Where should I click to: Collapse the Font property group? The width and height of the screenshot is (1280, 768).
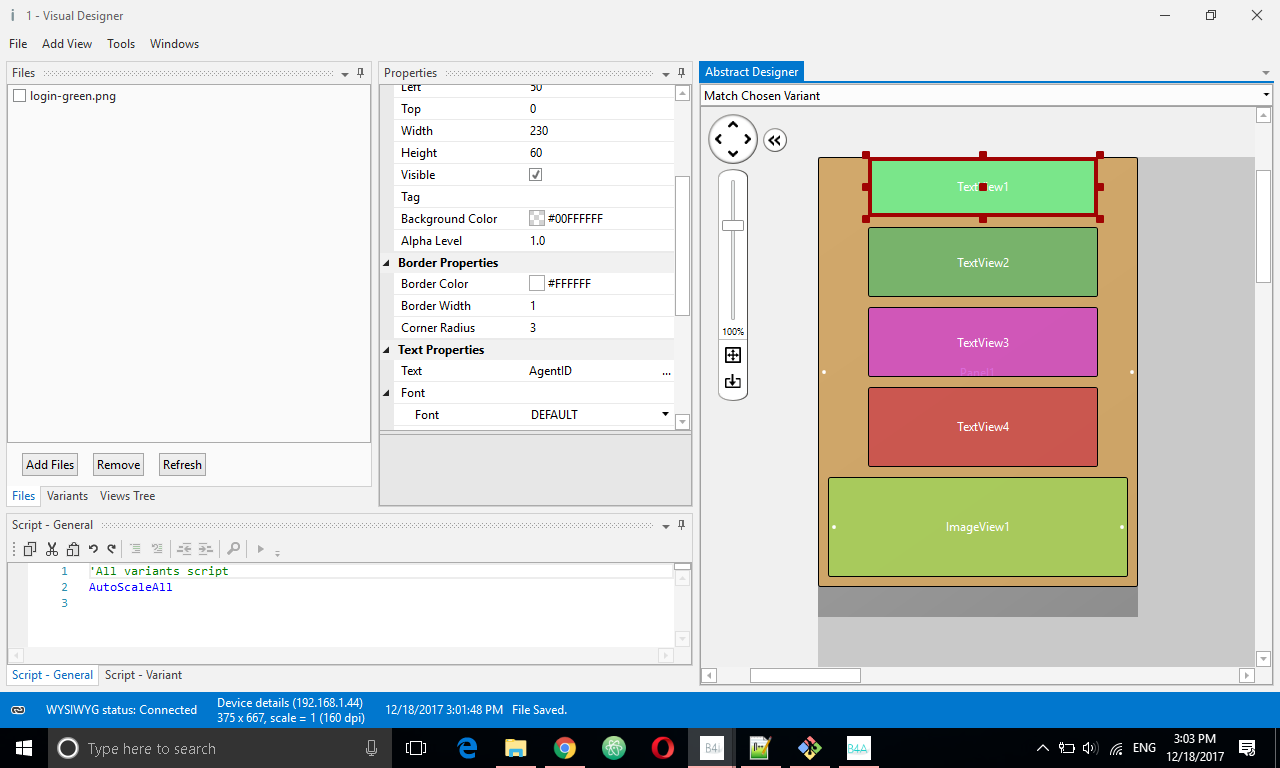point(387,393)
